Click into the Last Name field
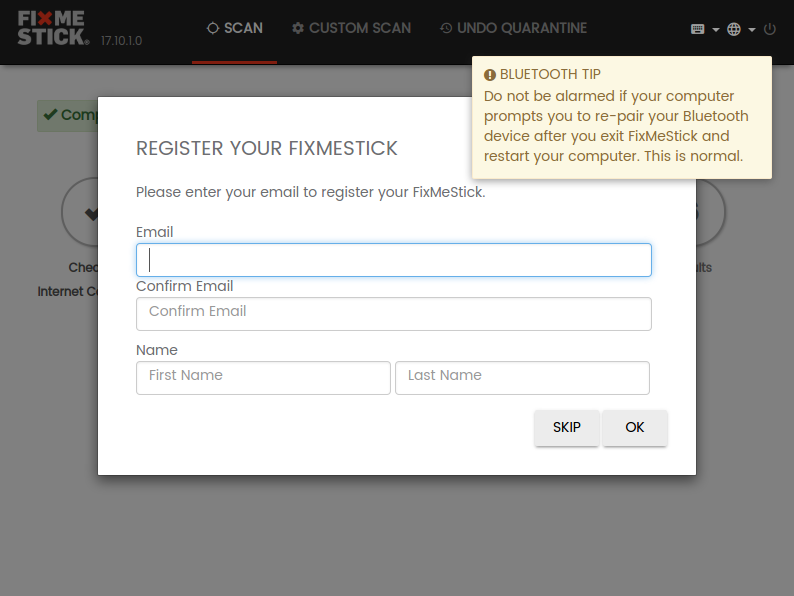Image resolution: width=794 pixels, height=596 pixels. pos(522,378)
